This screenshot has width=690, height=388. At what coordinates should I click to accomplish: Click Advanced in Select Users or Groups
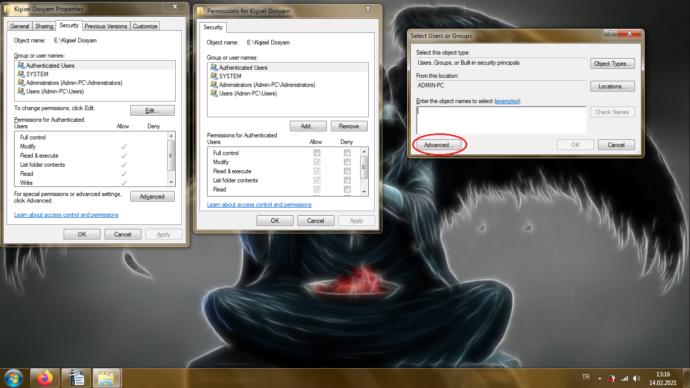click(439, 145)
